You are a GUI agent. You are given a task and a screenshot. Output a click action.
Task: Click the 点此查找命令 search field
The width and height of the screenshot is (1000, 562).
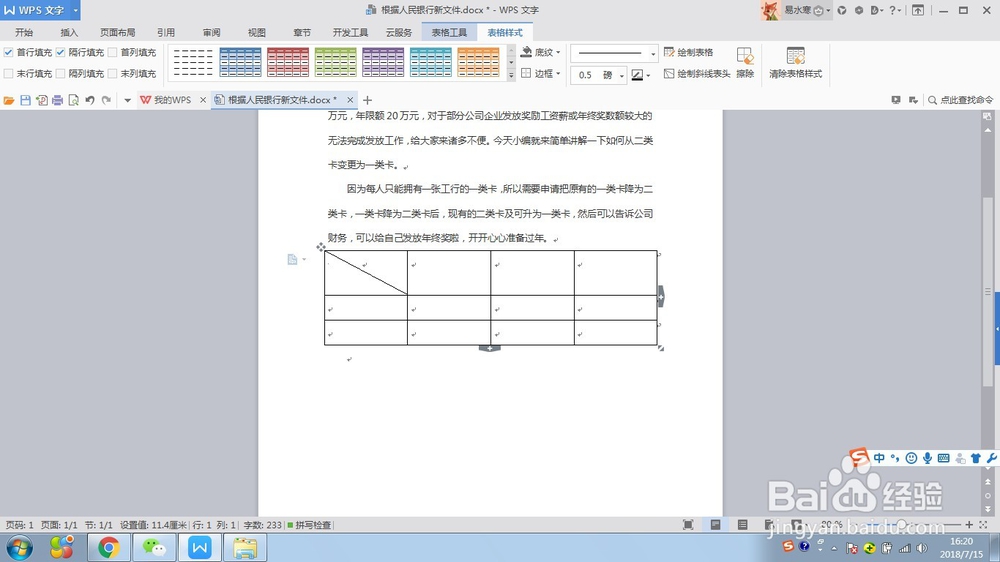[x=960, y=100]
